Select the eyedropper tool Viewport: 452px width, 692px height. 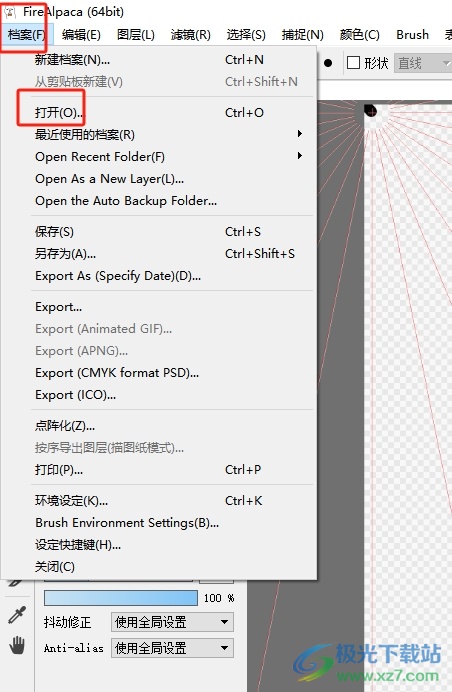coord(17,615)
